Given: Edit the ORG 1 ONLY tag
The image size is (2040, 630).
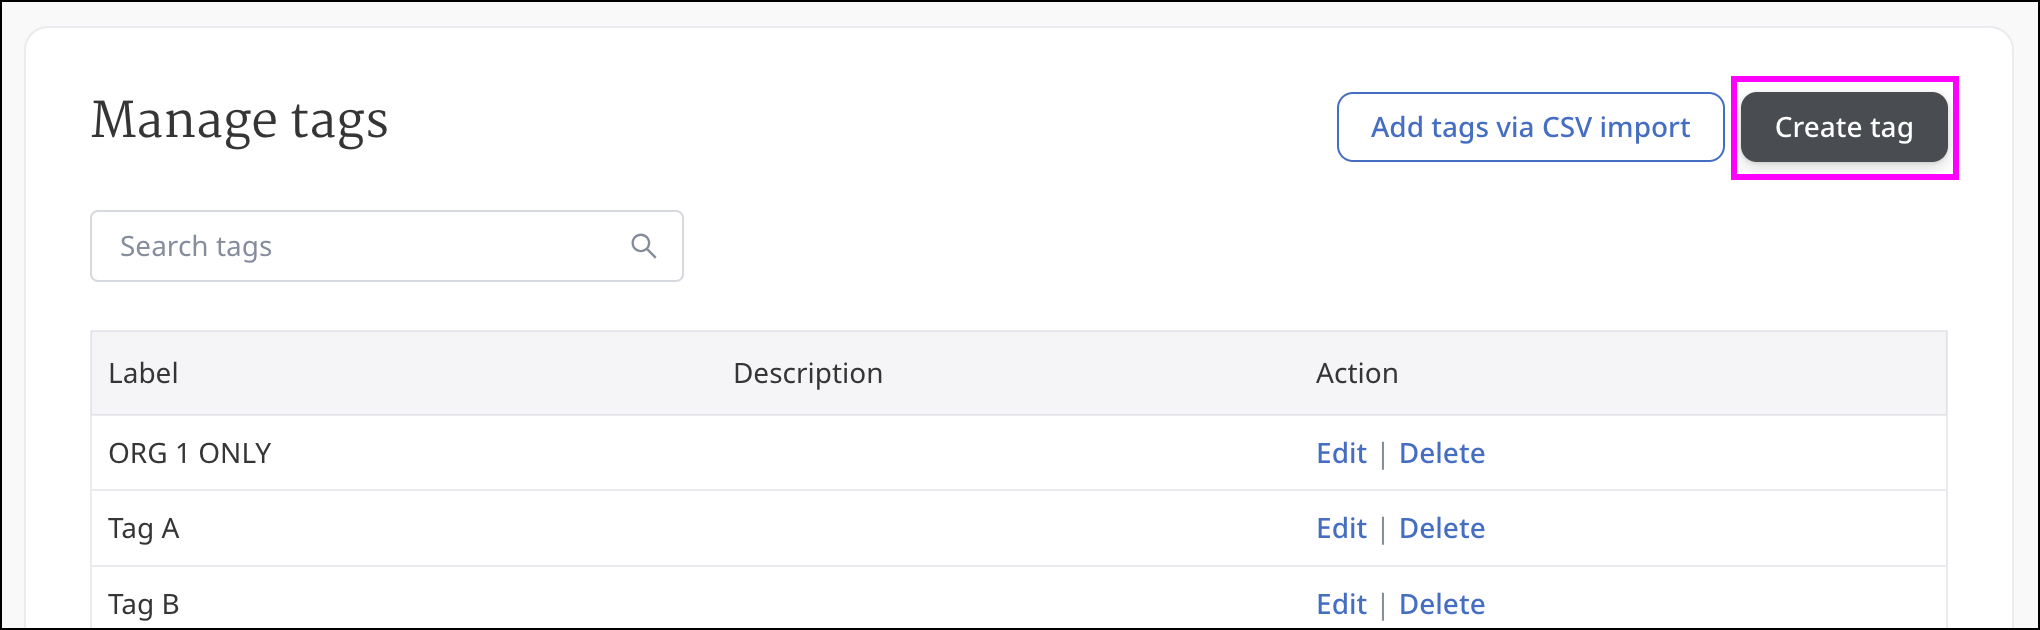Looking at the screenshot, I should (1341, 453).
